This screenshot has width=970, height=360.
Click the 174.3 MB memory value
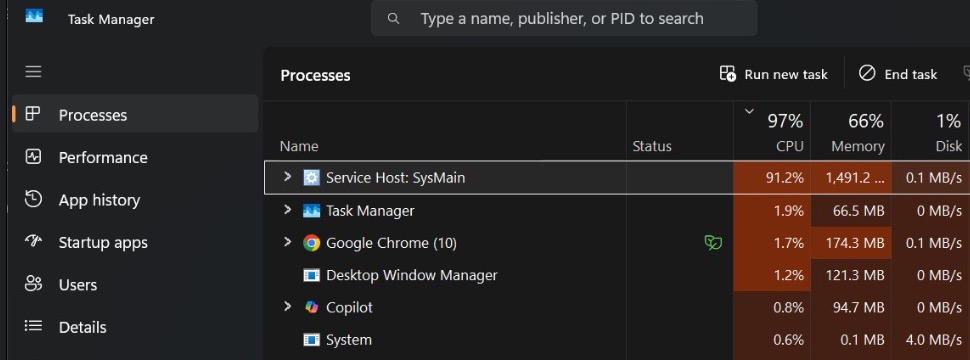click(x=854, y=243)
